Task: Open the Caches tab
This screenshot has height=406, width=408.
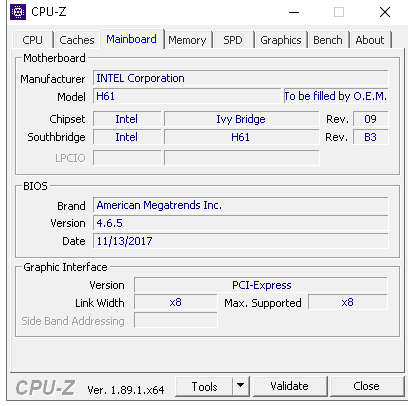Action: click(77, 40)
